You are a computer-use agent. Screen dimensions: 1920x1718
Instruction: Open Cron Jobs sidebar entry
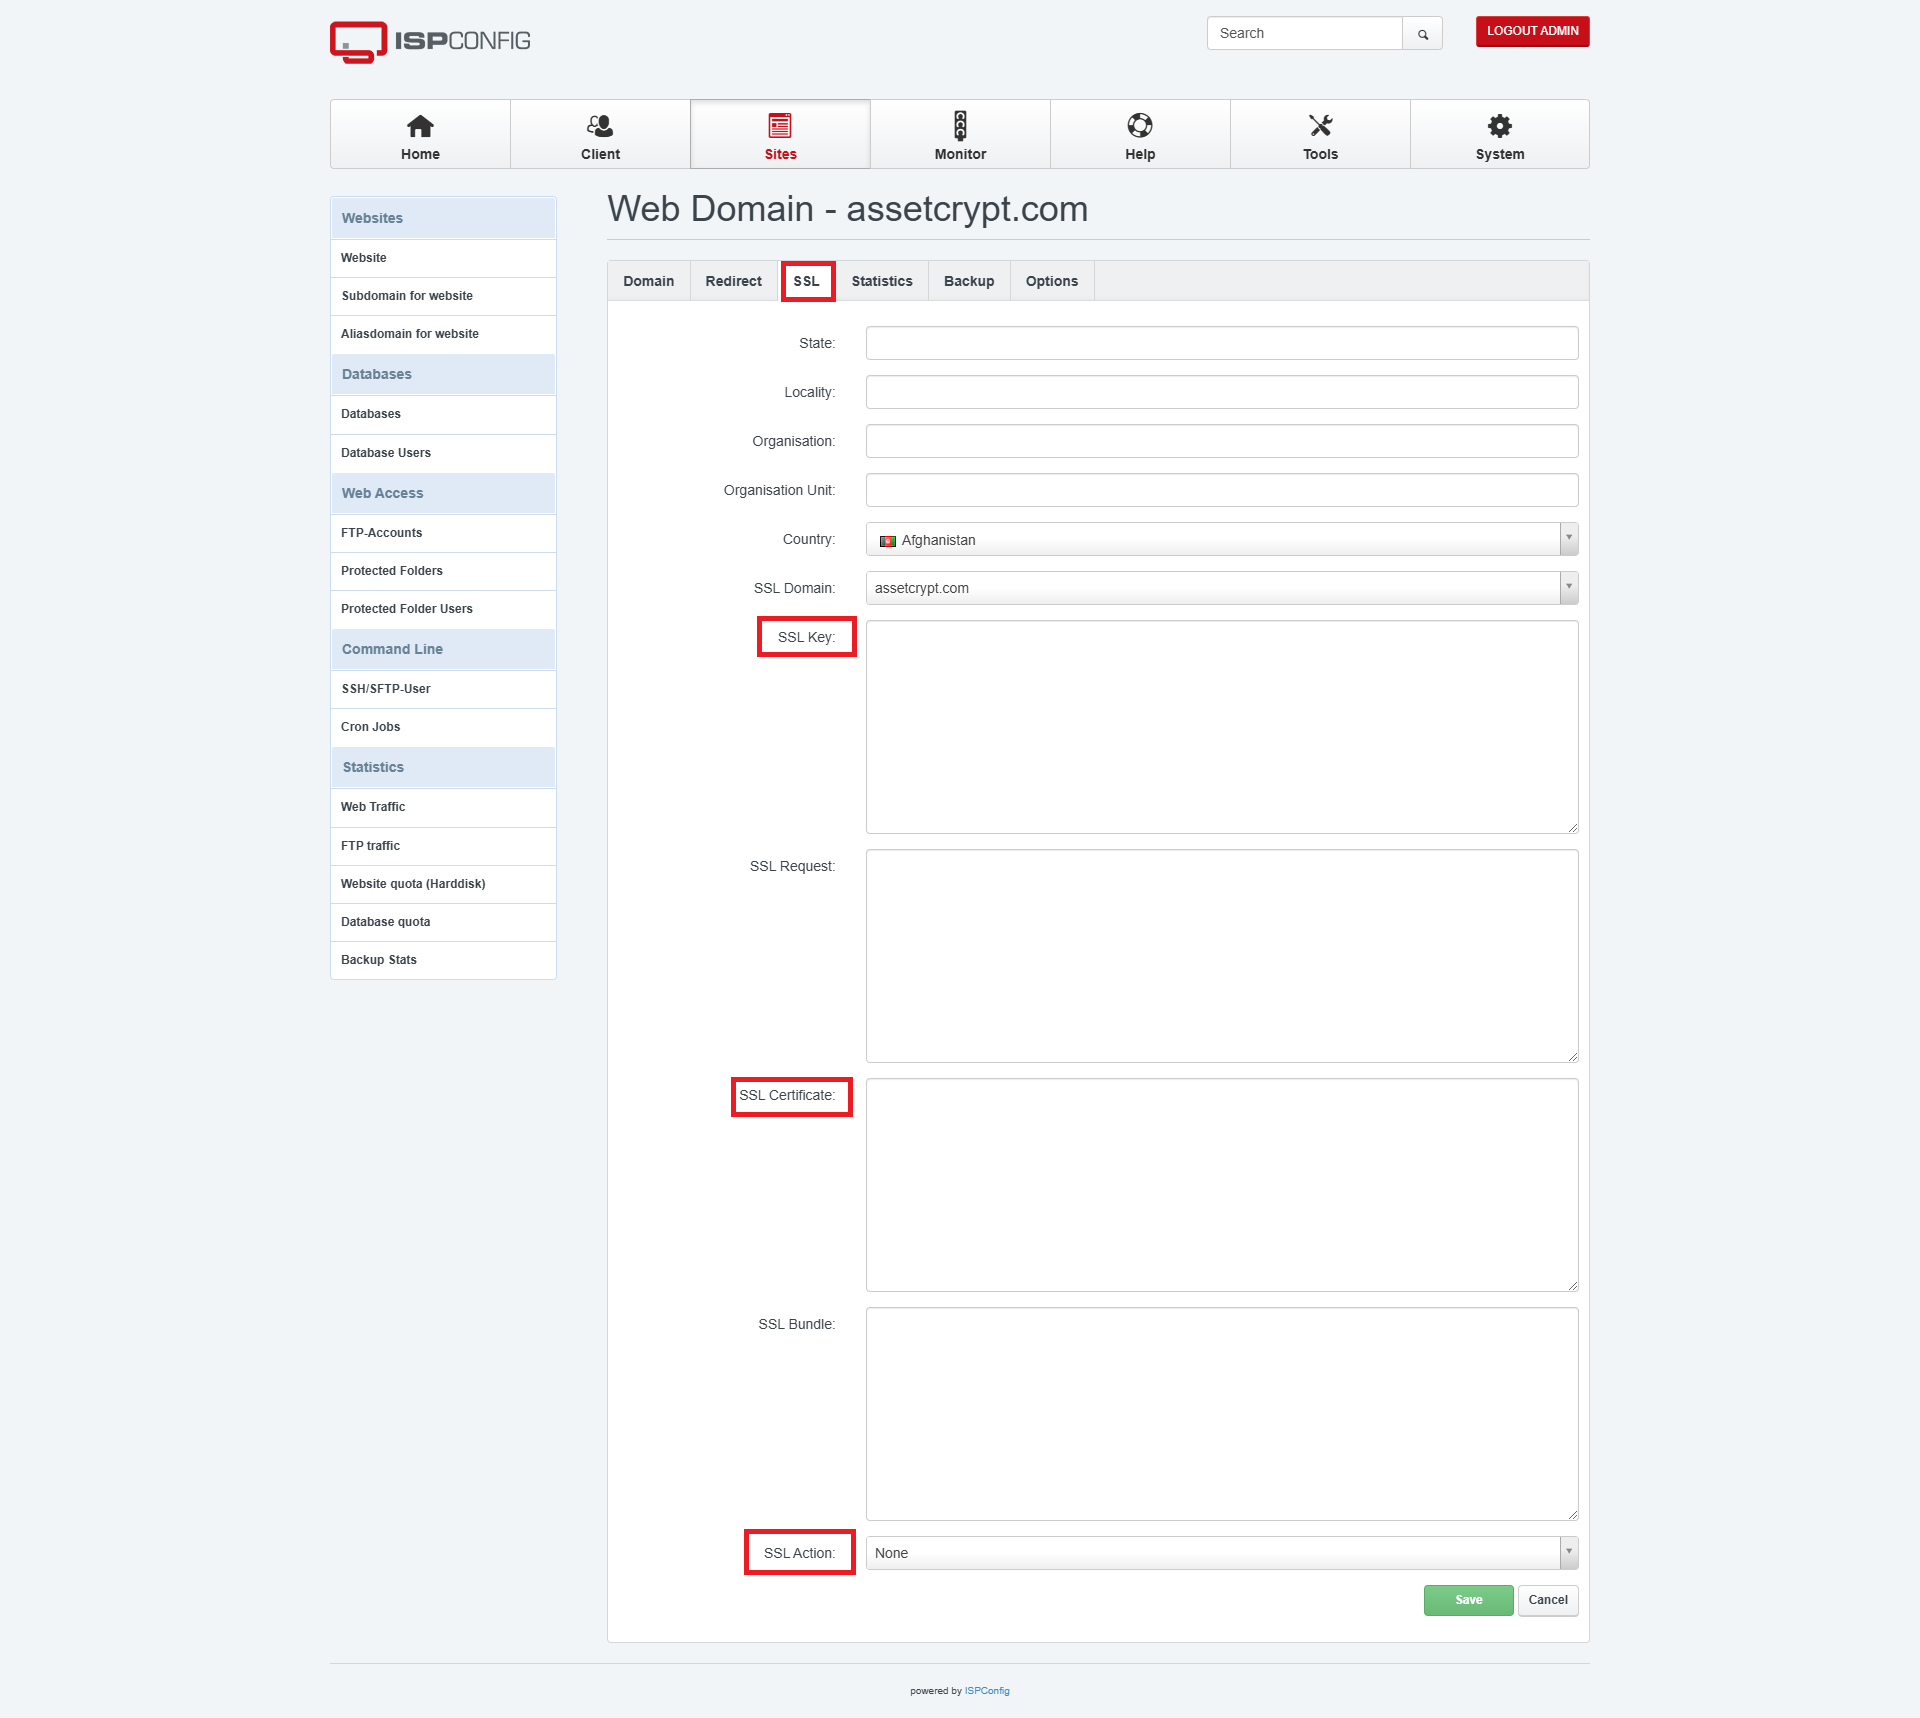443,727
